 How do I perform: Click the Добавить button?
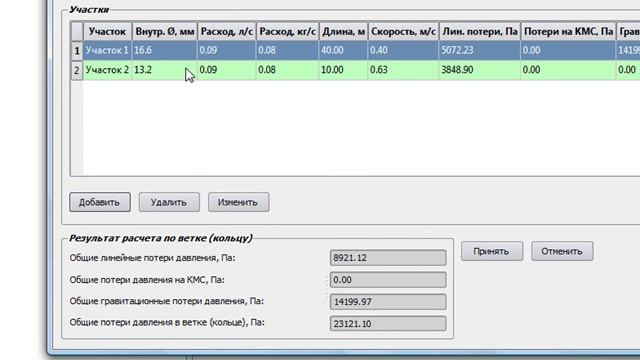pyautogui.click(x=100, y=202)
